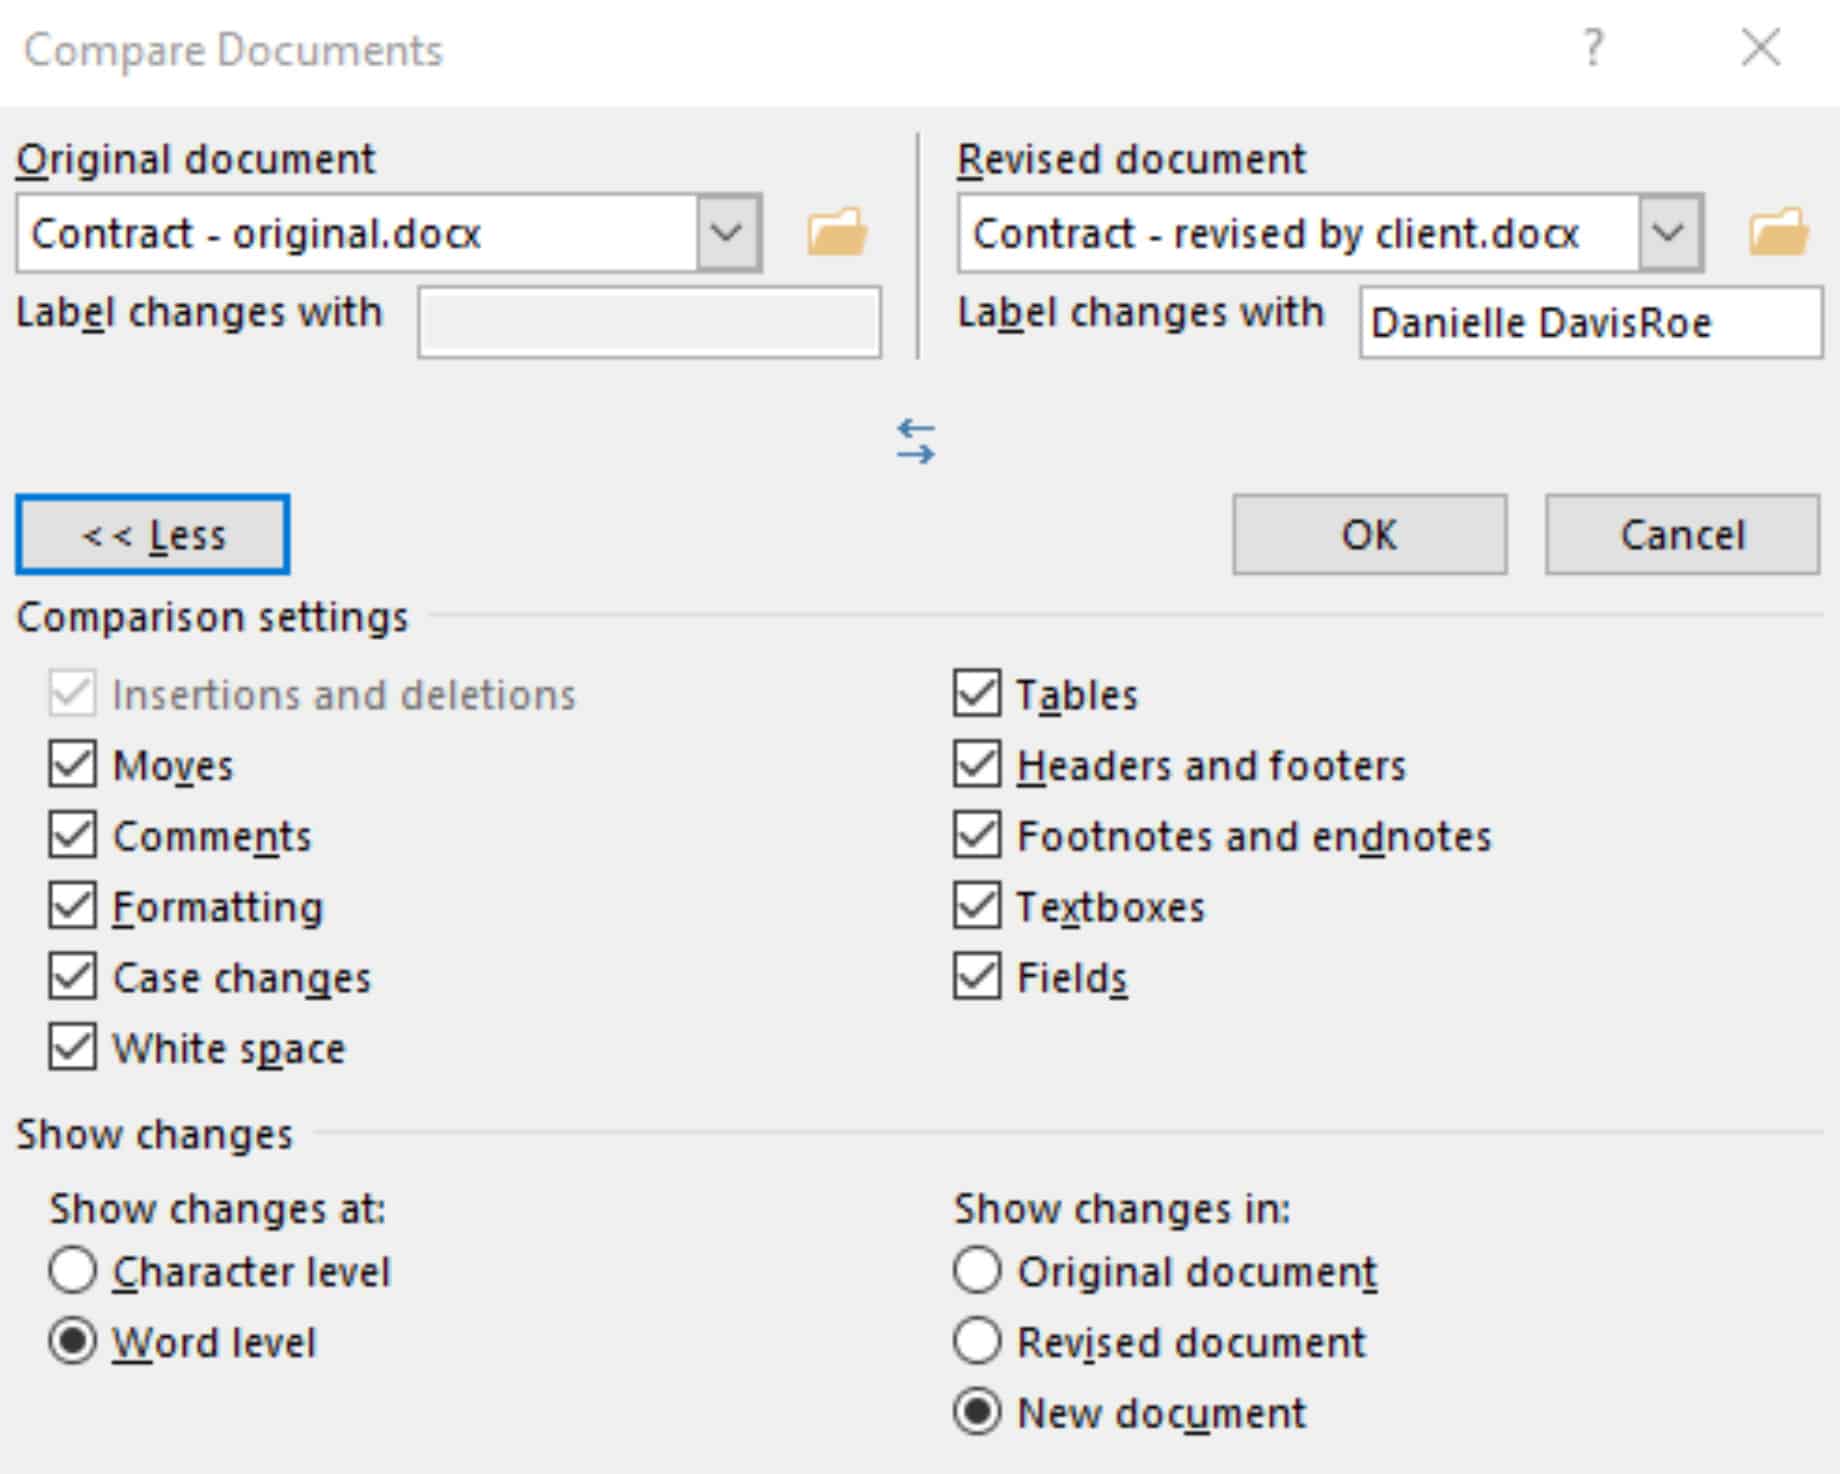Edit the Danielle DavisRoe label field
1840x1474 pixels.
1590,322
